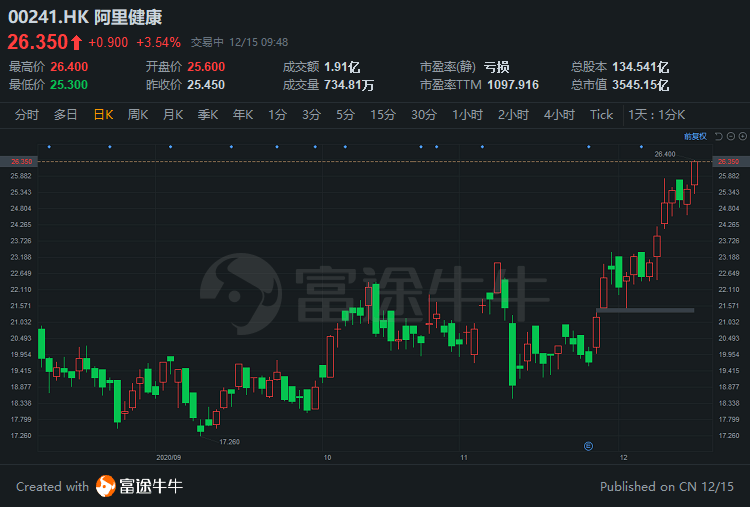Click the 2020/09 date axis label
750x507 pixels.
[168, 458]
